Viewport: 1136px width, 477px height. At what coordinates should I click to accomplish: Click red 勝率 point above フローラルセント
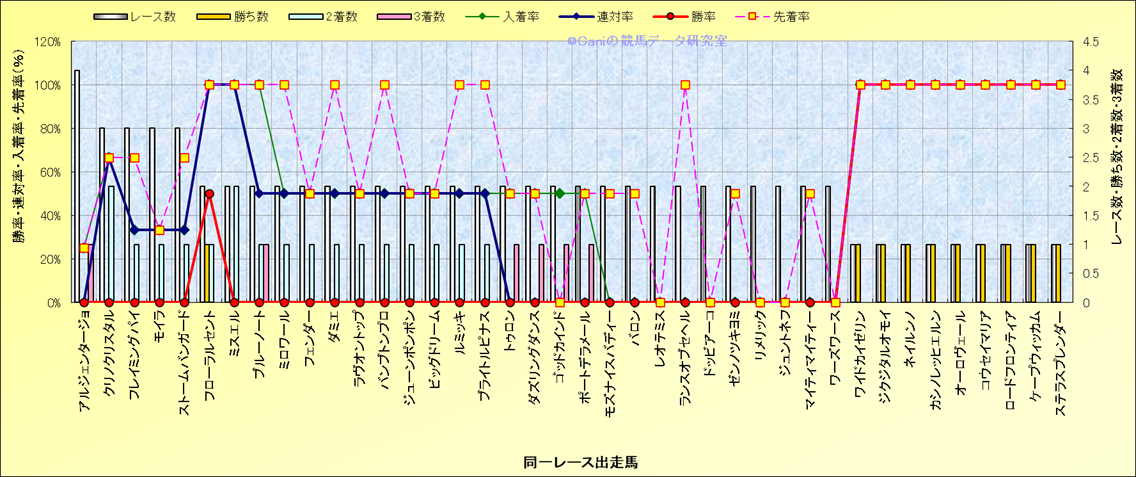point(209,194)
